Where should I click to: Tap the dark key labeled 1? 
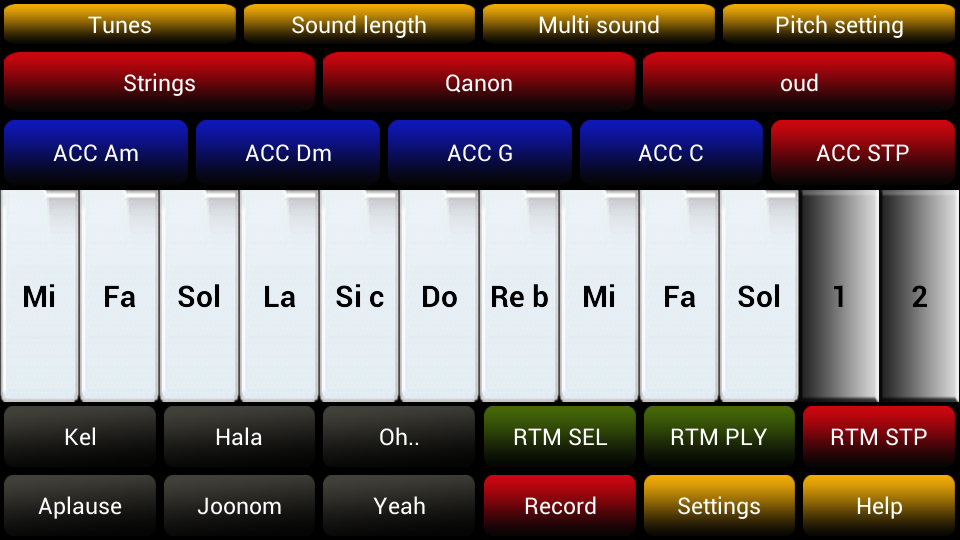(839, 296)
